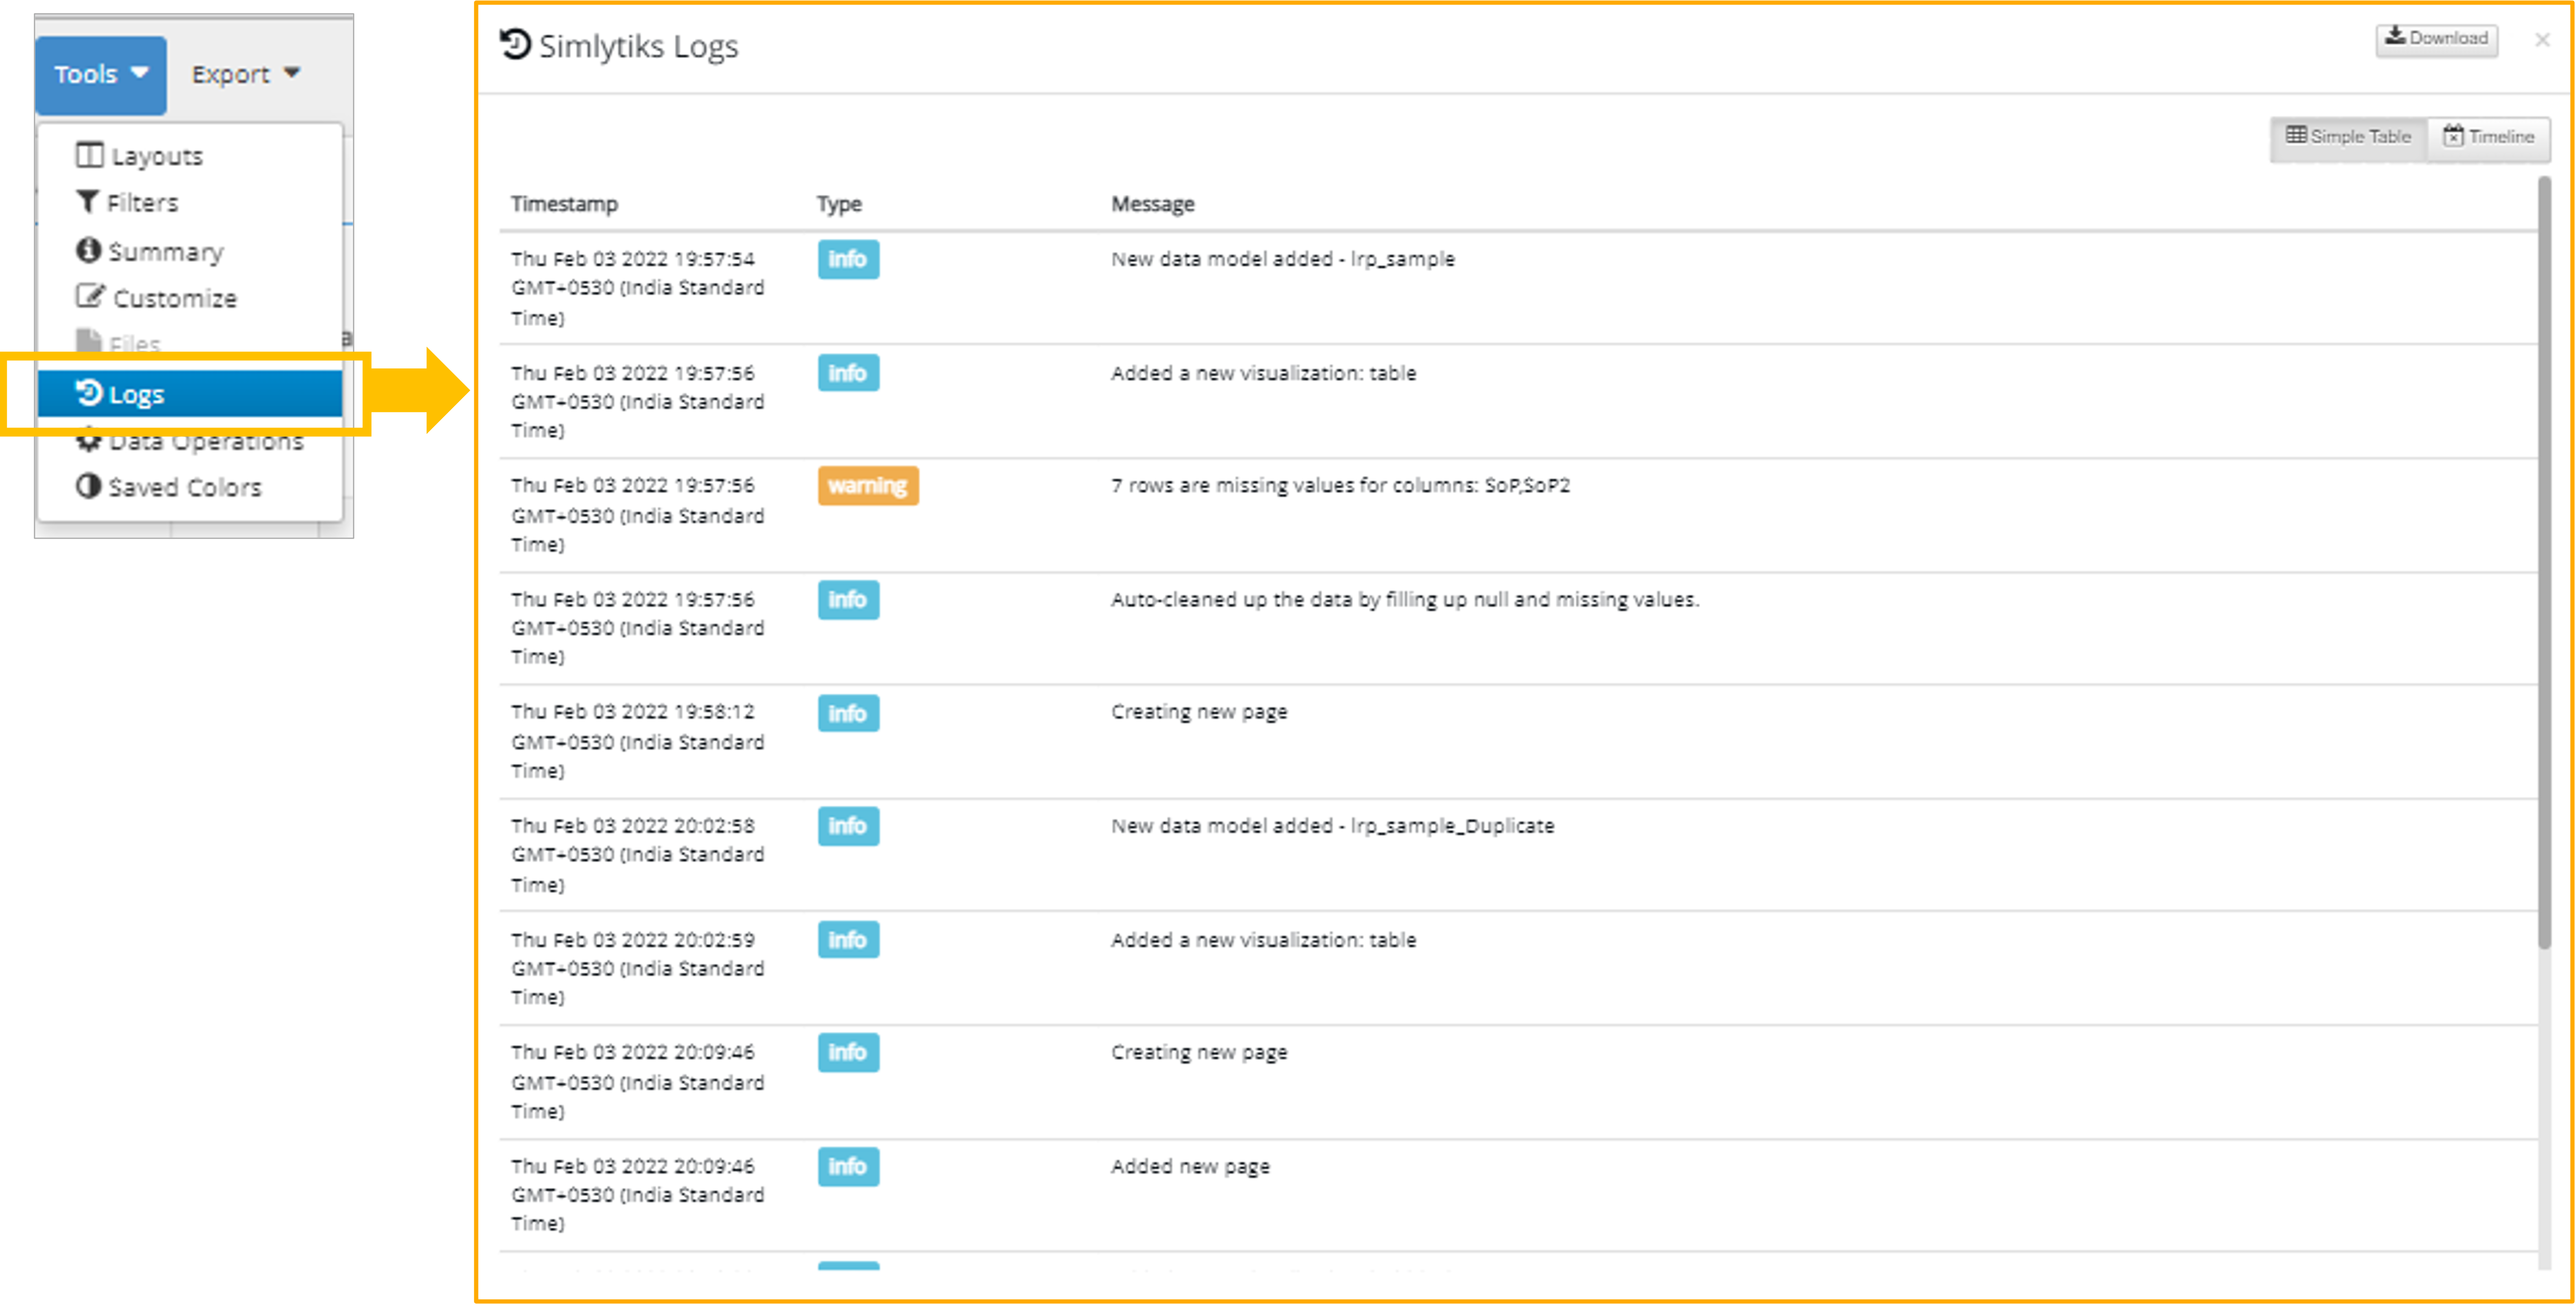The height and width of the screenshot is (1305, 2576).
Task: Select the Auto-cleaned up the data message
Action: point(1405,600)
